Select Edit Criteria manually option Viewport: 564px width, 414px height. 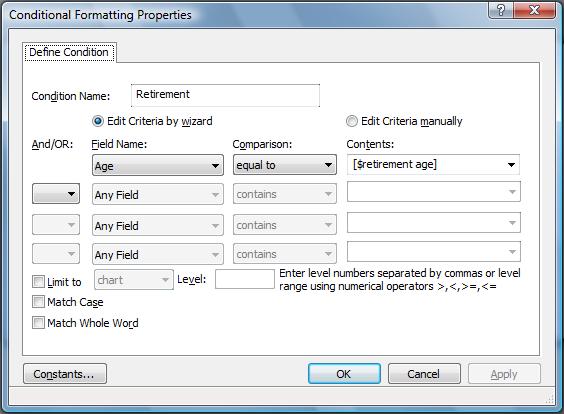coord(351,121)
